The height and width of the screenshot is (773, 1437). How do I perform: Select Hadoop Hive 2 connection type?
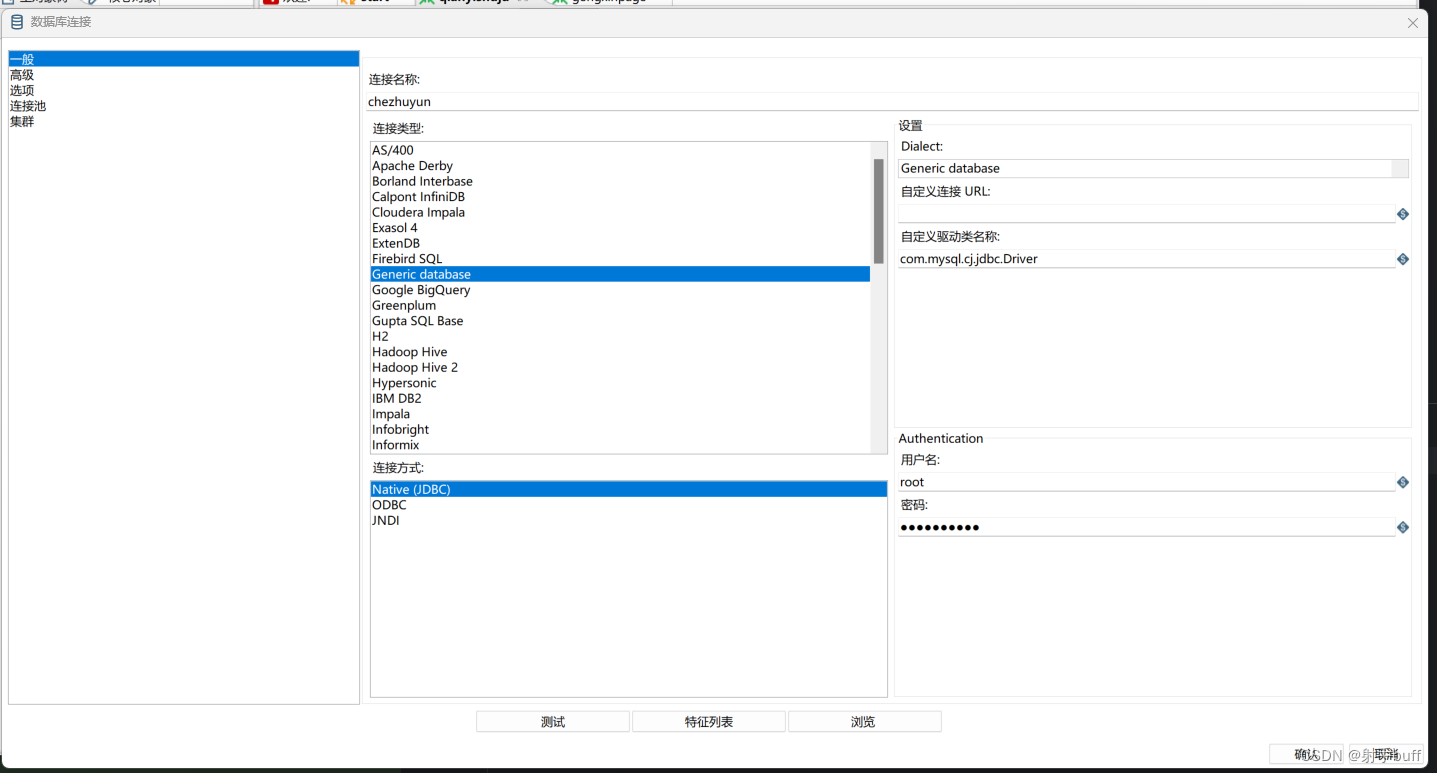620,367
